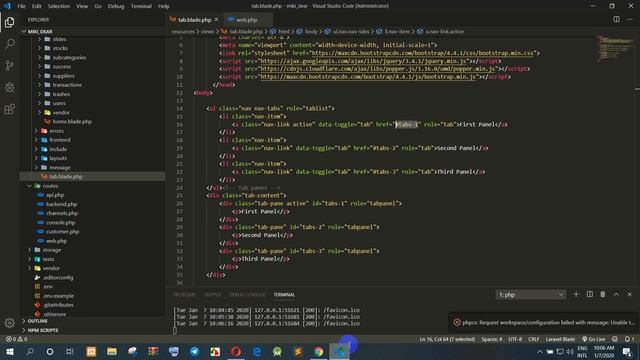
Task: Open channels.php file
Action: (x=62, y=213)
